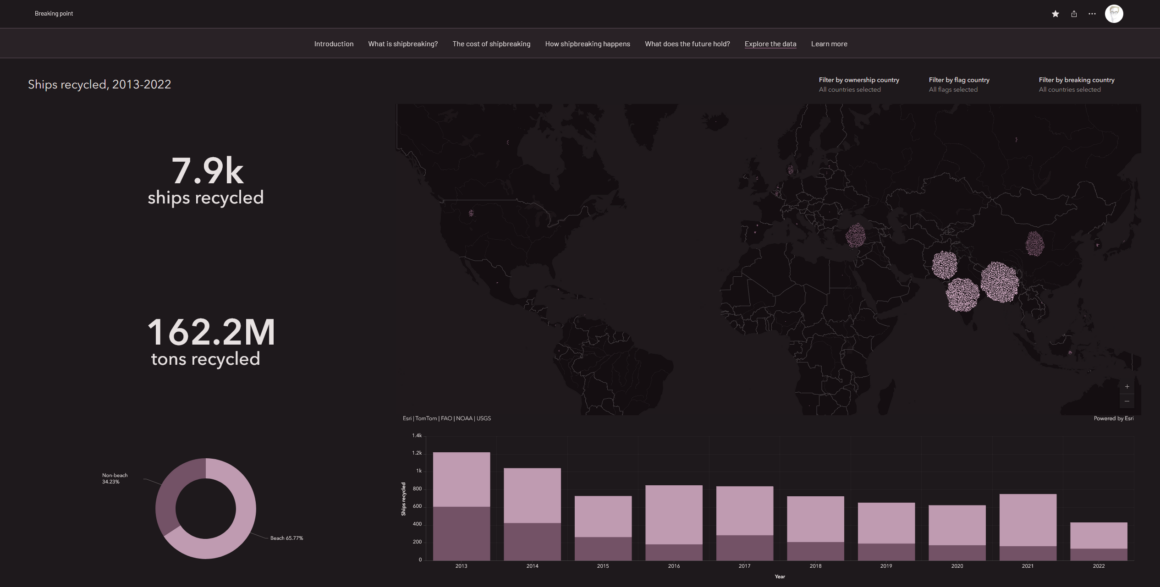This screenshot has width=1160, height=587.
Task: Expand Filter by ownership country dropdown
Action: tap(859, 84)
